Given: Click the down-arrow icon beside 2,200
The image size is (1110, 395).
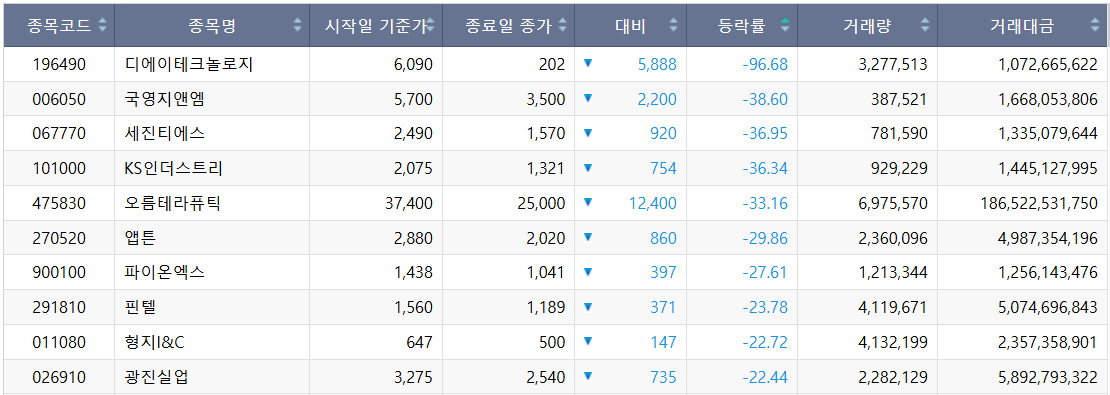Looking at the screenshot, I should click(588, 98).
